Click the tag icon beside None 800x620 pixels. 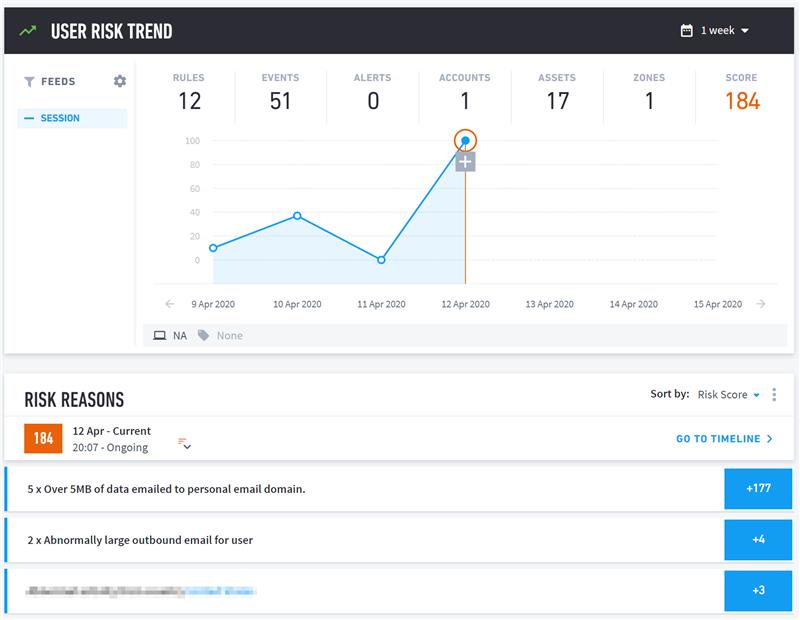(204, 336)
